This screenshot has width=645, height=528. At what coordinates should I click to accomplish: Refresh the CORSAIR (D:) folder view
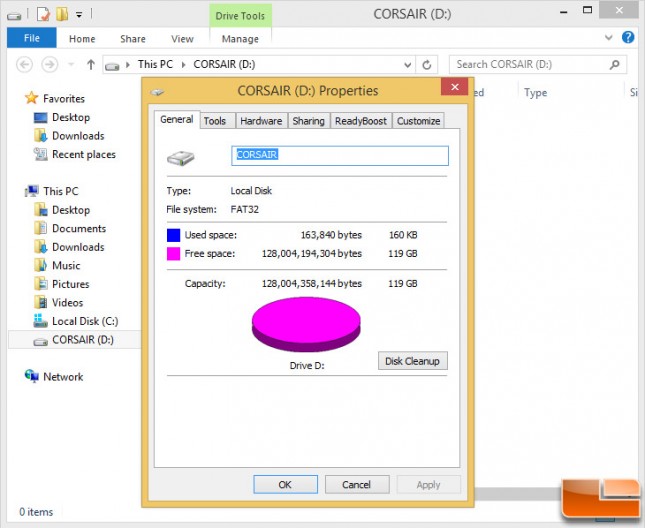click(427, 65)
